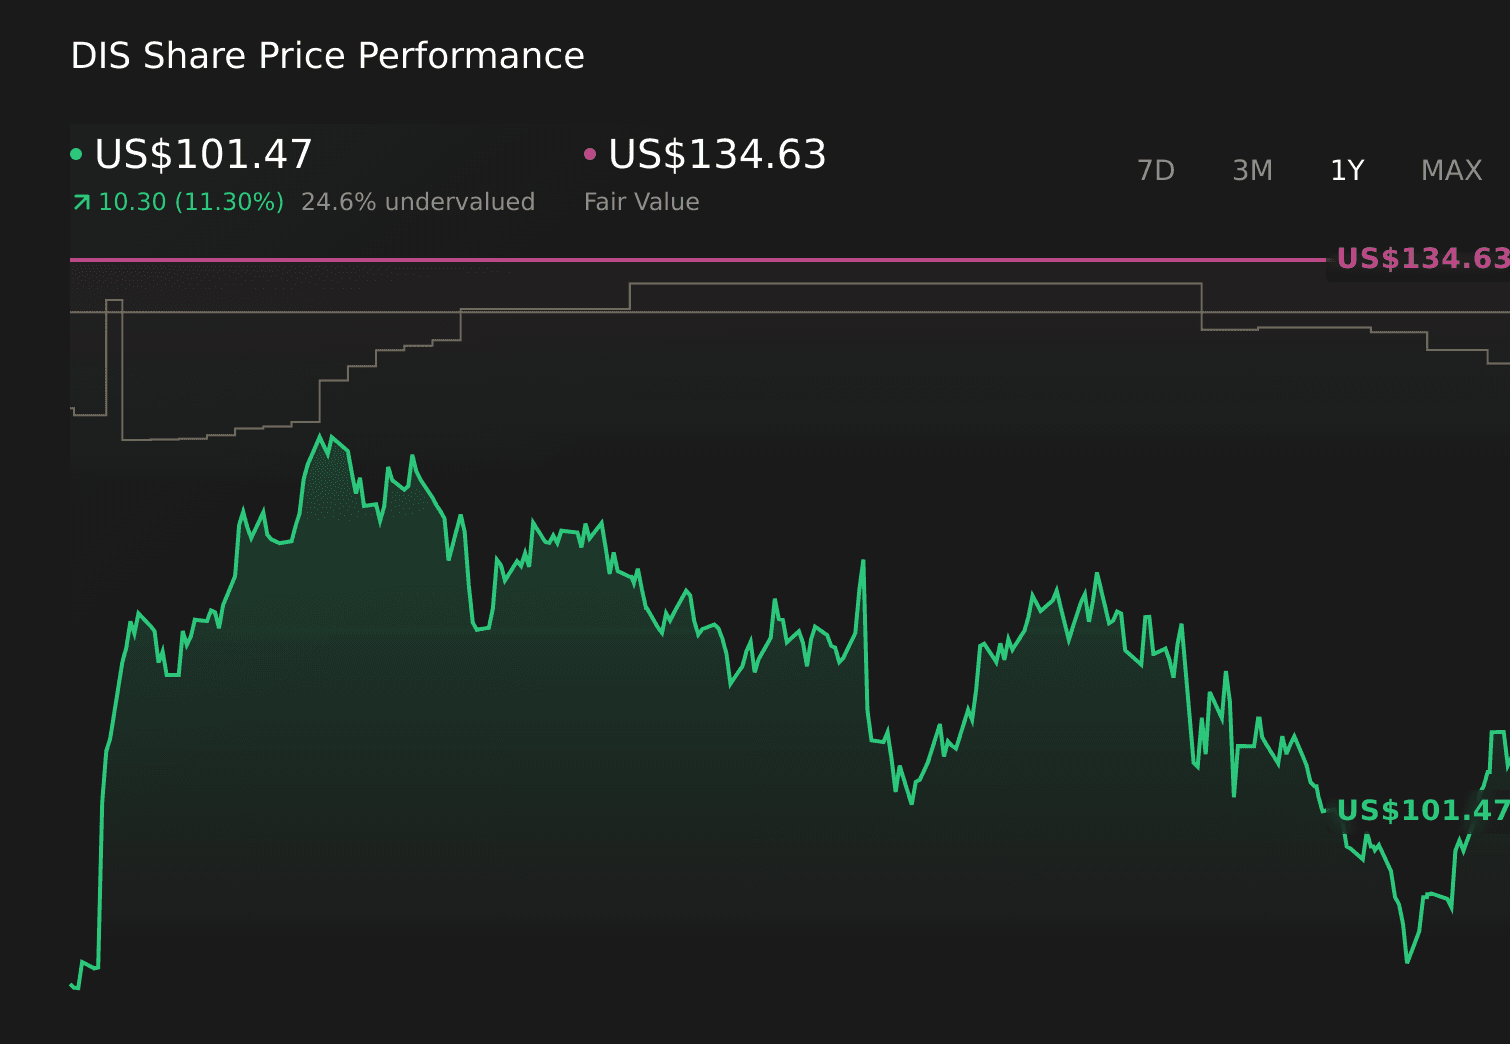This screenshot has width=1510, height=1044.
Task: Click the pink fair value dot
Action: (x=590, y=154)
